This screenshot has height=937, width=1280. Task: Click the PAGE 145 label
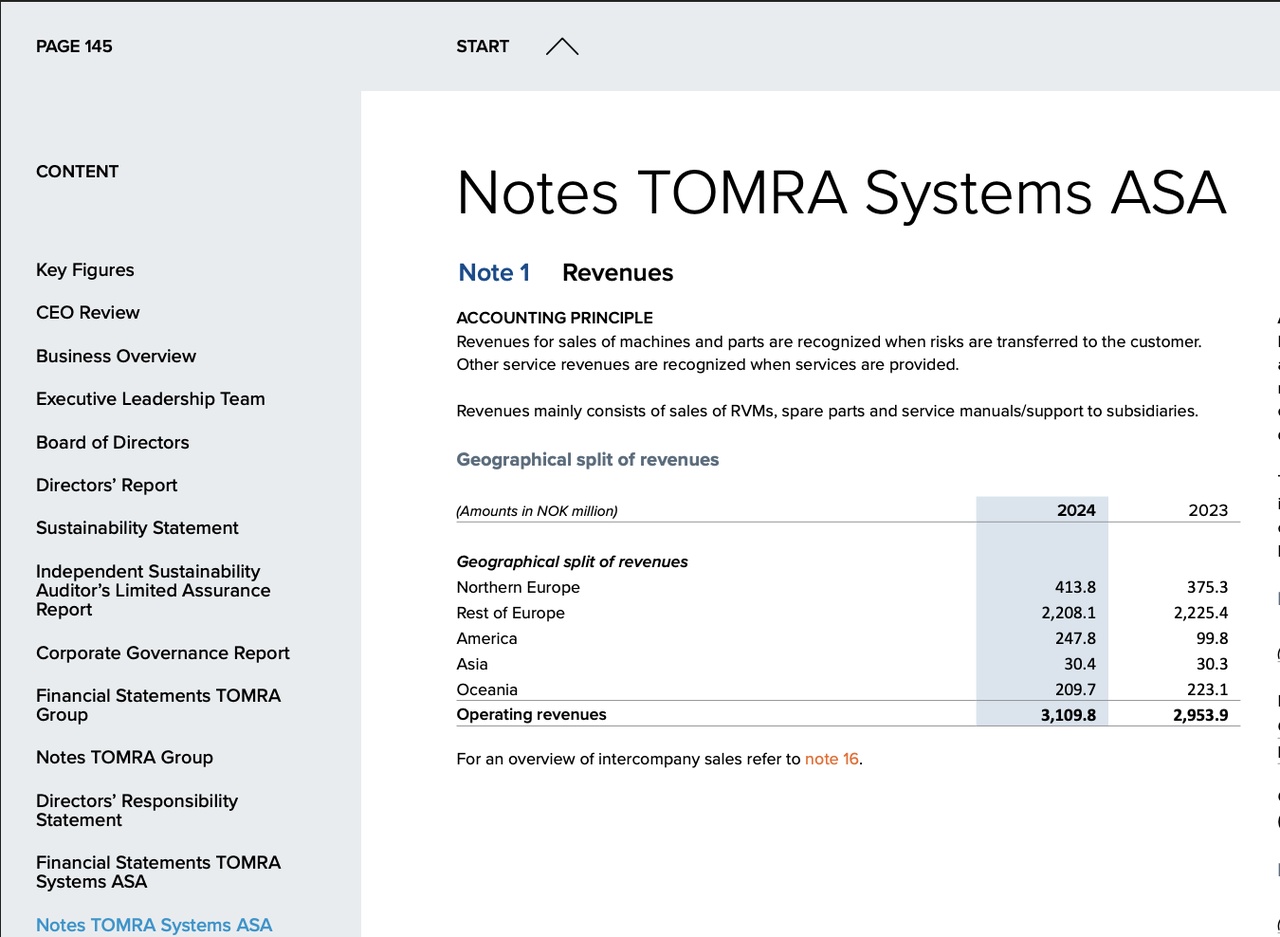pos(74,46)
